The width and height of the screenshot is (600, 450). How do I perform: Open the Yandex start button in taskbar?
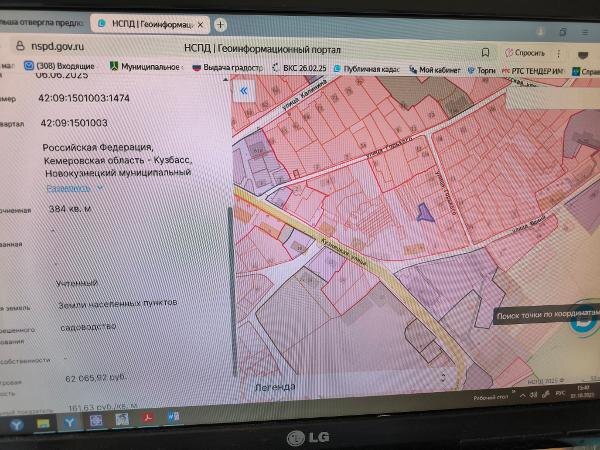click(x=16, y=424)
